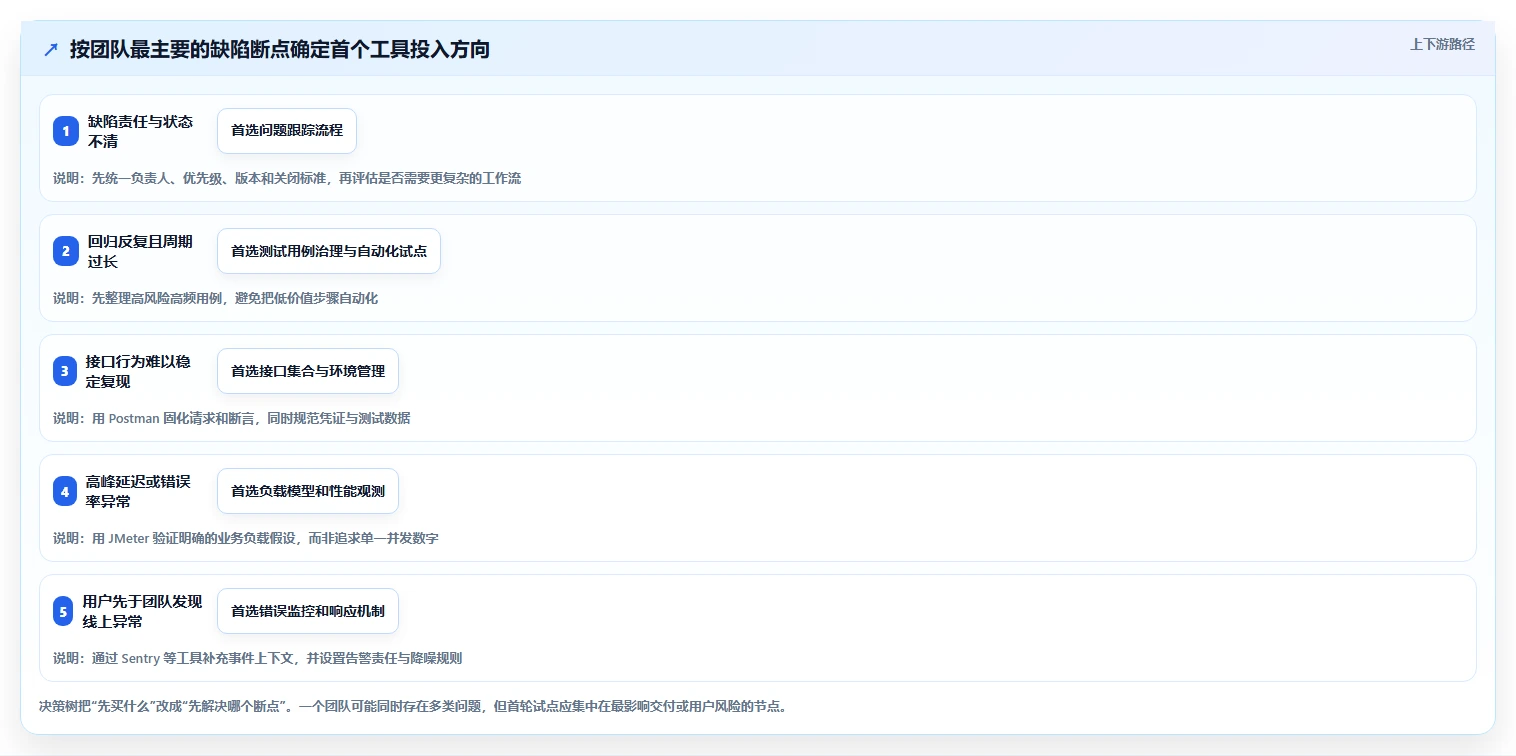Screen dimensions: 1516x756
Task: Click the note starting 说明：先统一负责人
Action: click(287, 178)
